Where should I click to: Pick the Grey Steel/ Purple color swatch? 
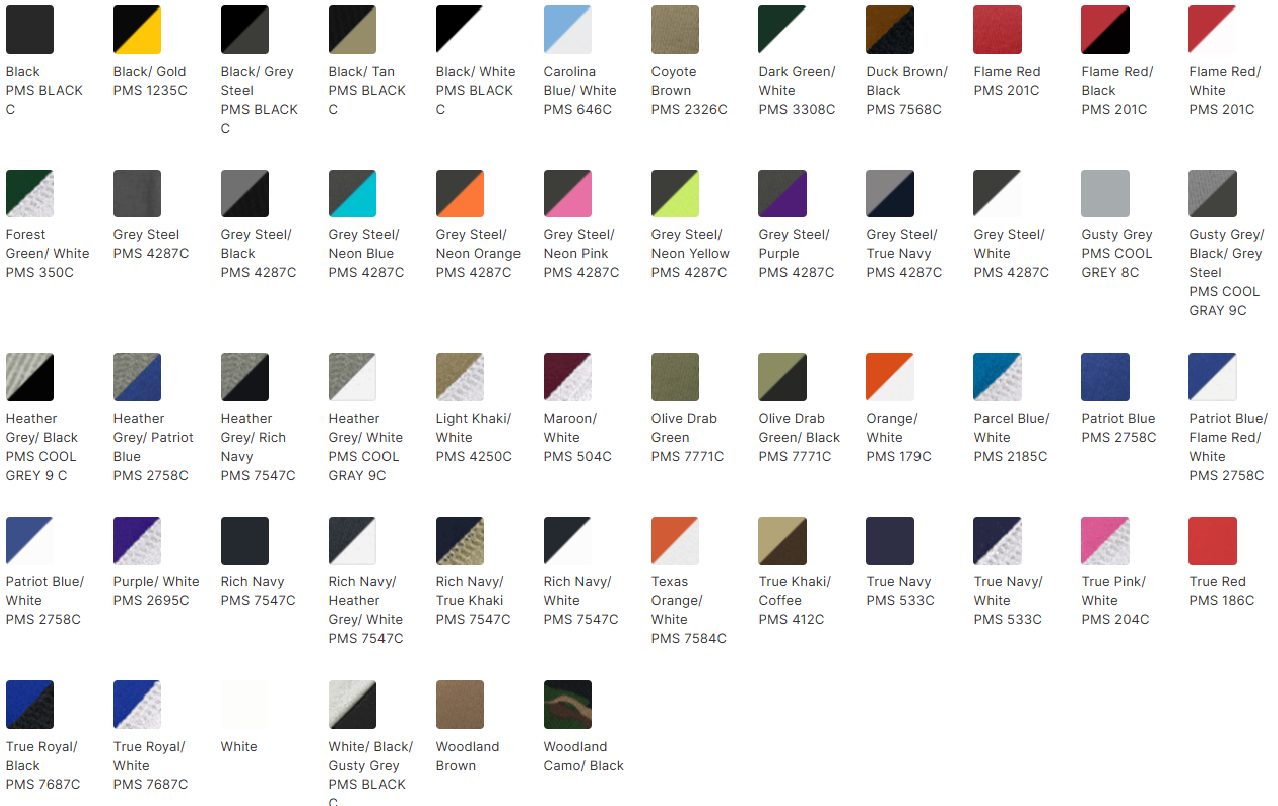point(781,193)
